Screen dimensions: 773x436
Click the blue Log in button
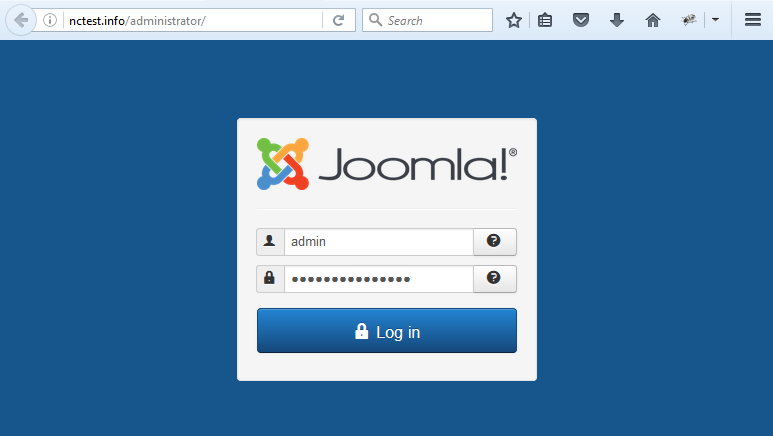click(x=386, y=330)
